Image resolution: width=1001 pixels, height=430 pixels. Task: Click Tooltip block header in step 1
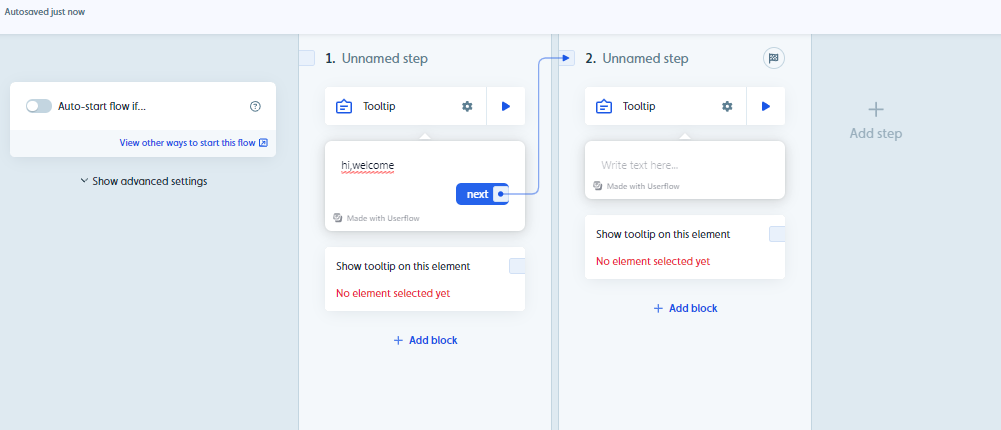pos(405,107)
